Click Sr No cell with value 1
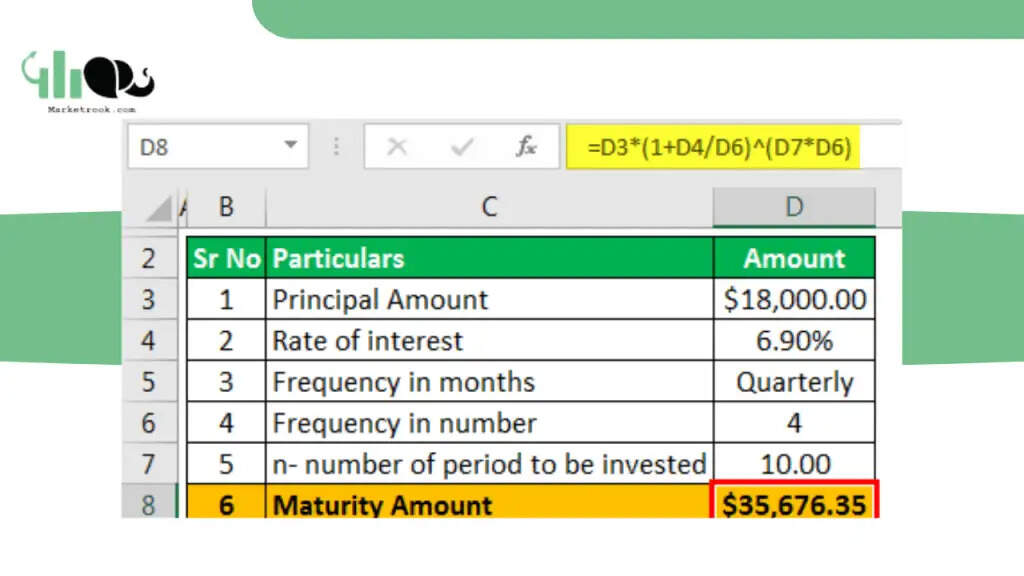This screenshot has width=1024, height=576. [x=227, y=300]
